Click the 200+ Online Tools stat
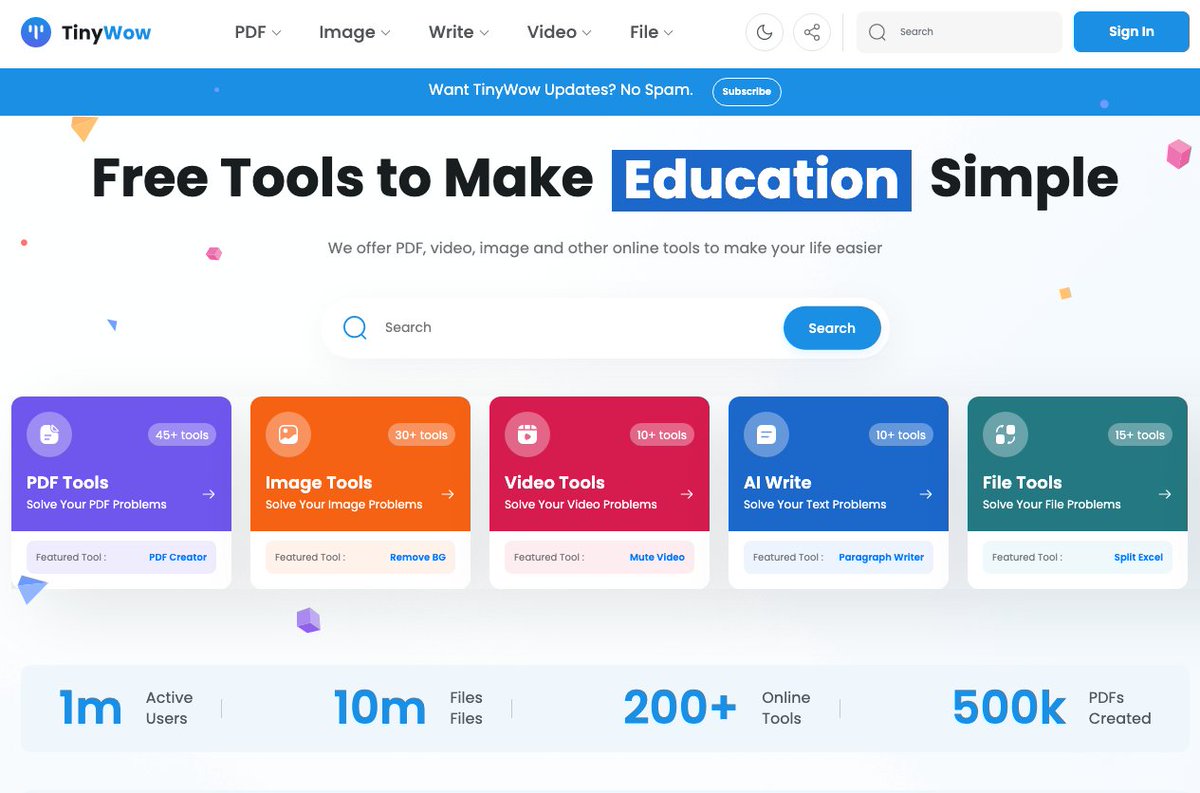 point(718,708)
